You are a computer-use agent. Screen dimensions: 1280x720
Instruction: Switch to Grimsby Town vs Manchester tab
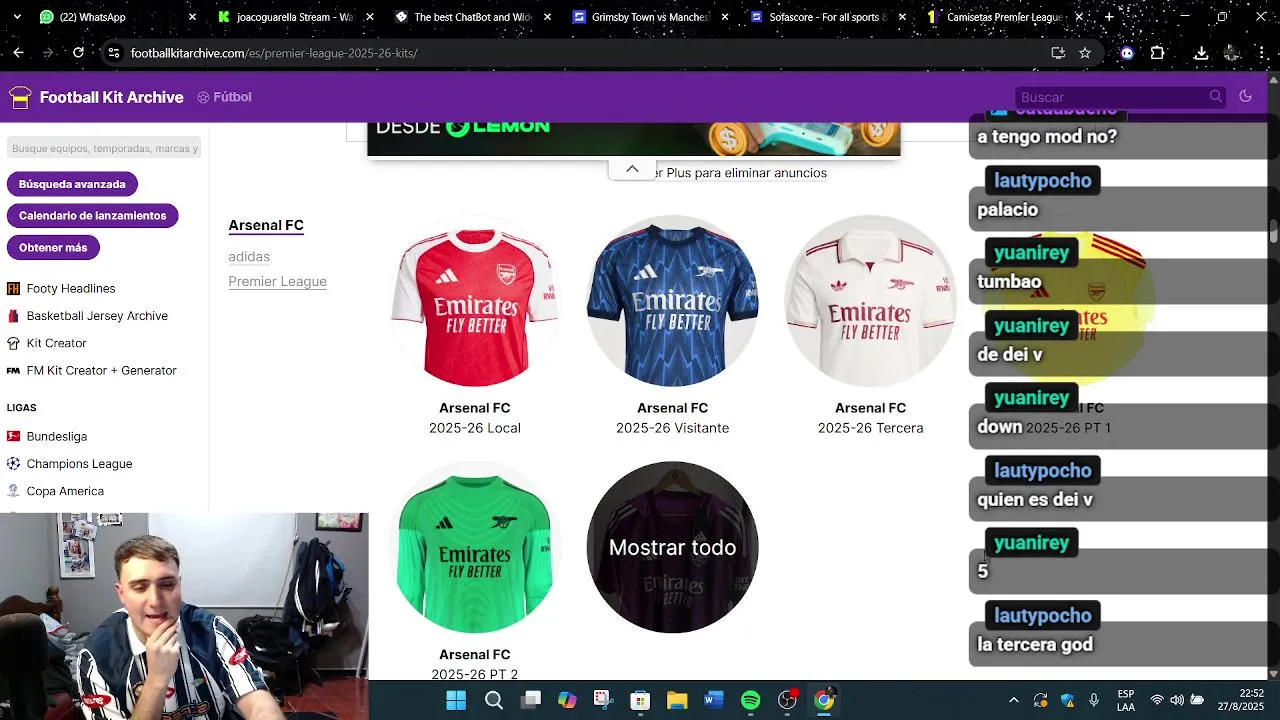[650, 17]
